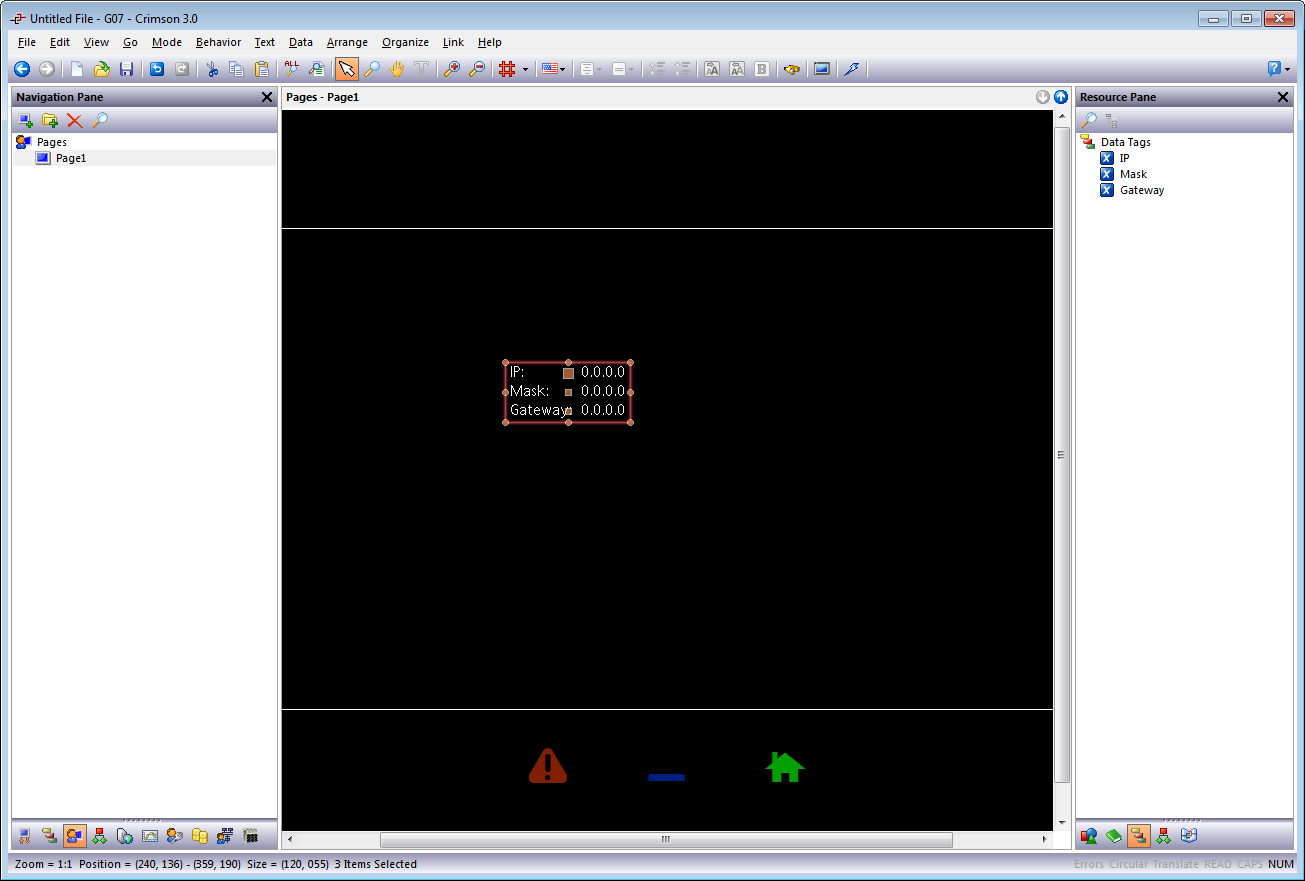
Task: Open the Behavior menu
Action: [218, 42]
